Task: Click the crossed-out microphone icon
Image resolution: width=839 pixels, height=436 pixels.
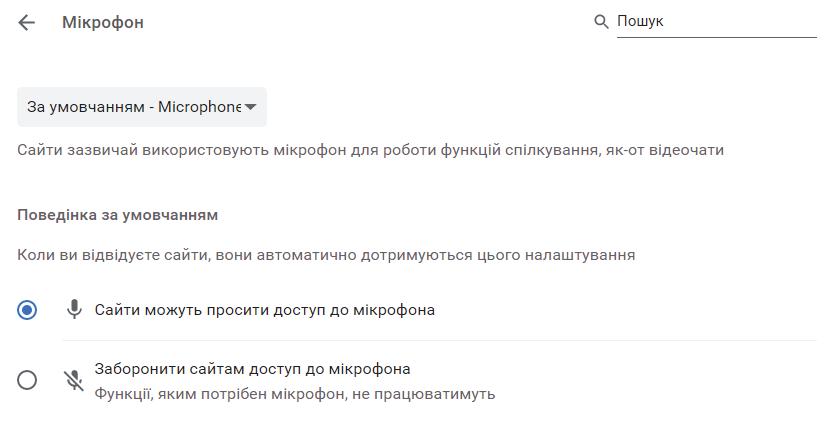Action: click(x=74, y=380)
